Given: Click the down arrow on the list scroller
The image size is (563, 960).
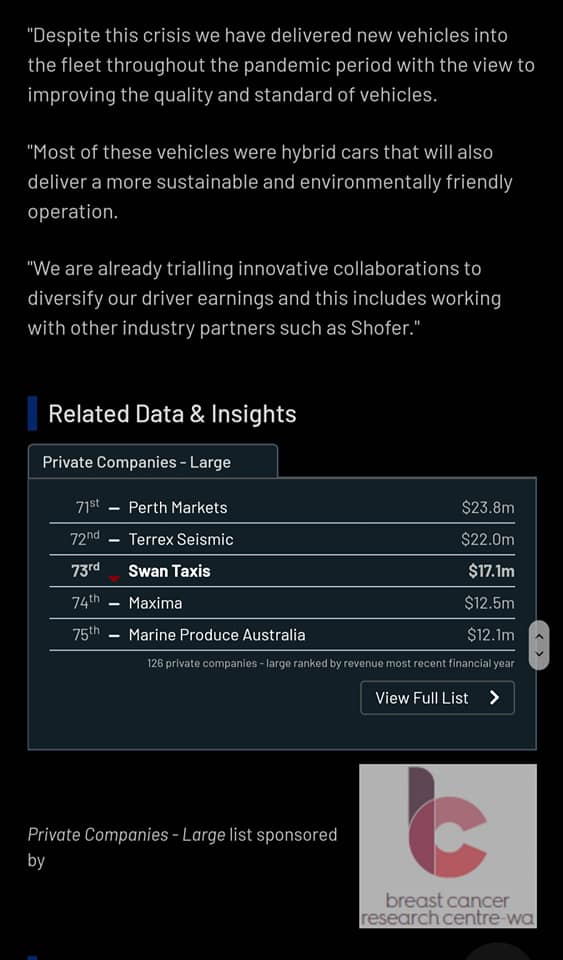Looking at the screenshot, I should coord(539,654).
